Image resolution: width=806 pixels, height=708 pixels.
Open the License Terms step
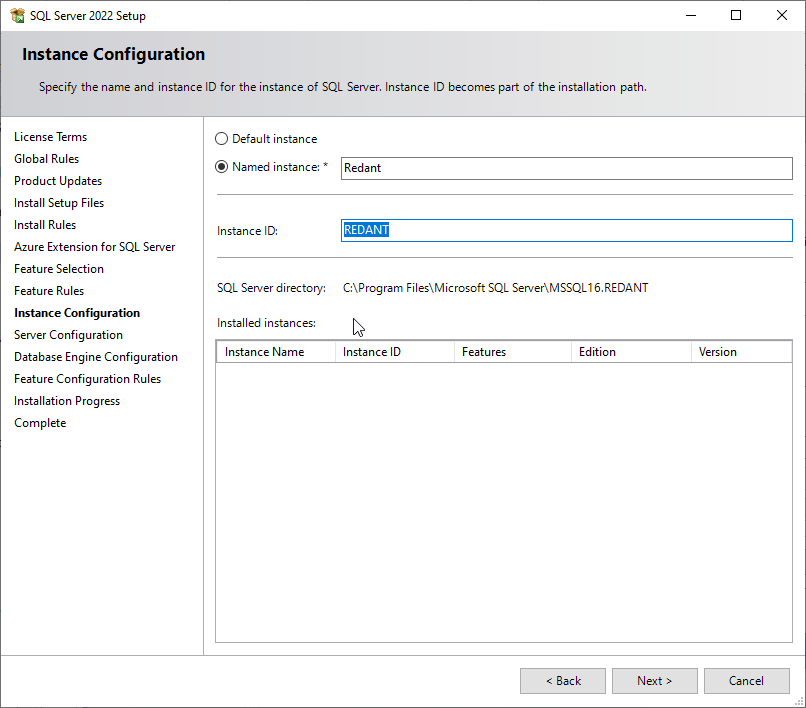pos(50,137)
